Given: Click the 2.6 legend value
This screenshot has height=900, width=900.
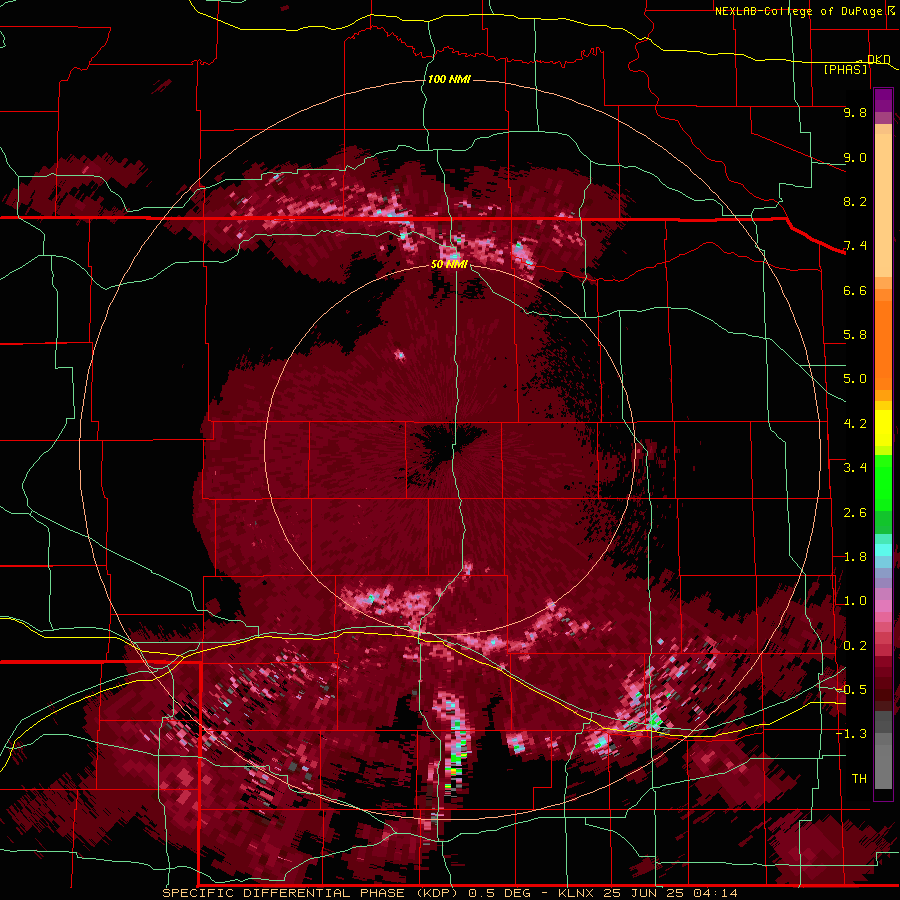Looking at the screenshot, I should tap(855, 513).
